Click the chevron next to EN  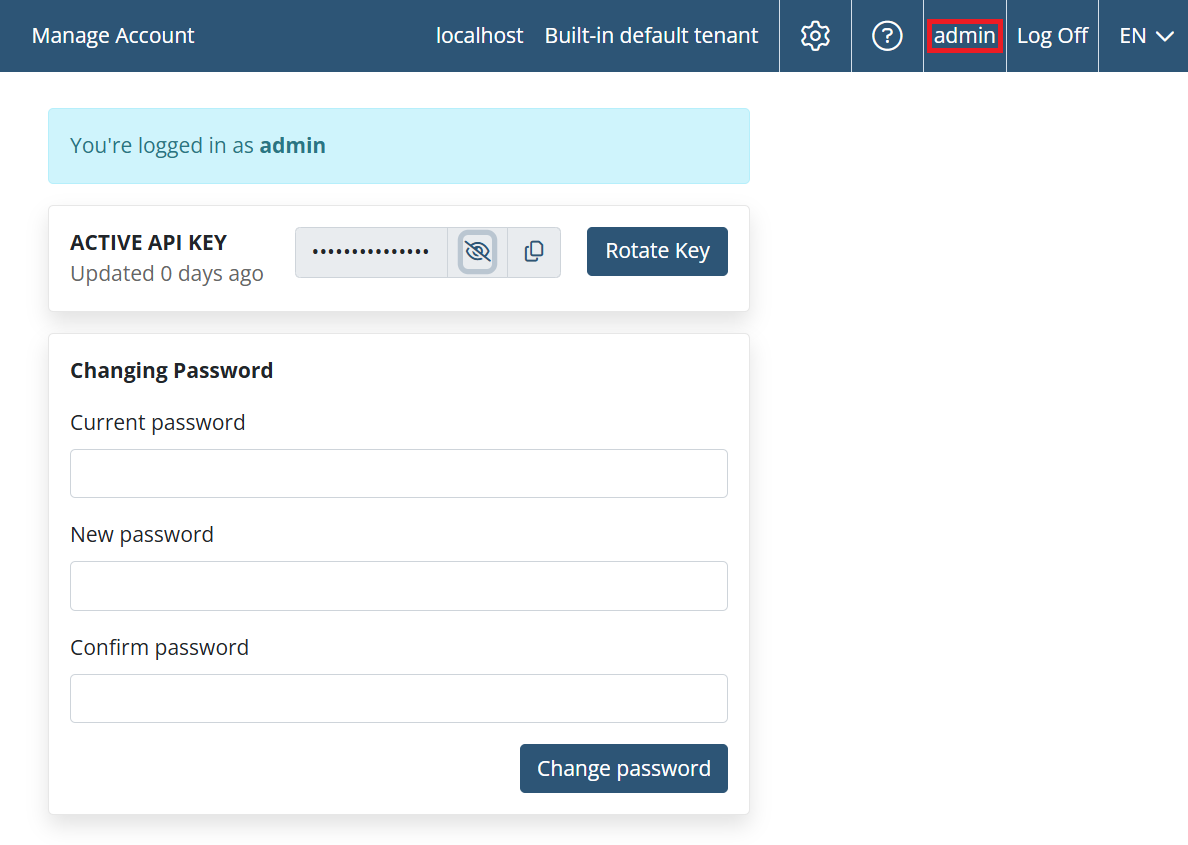point(1165,36)
